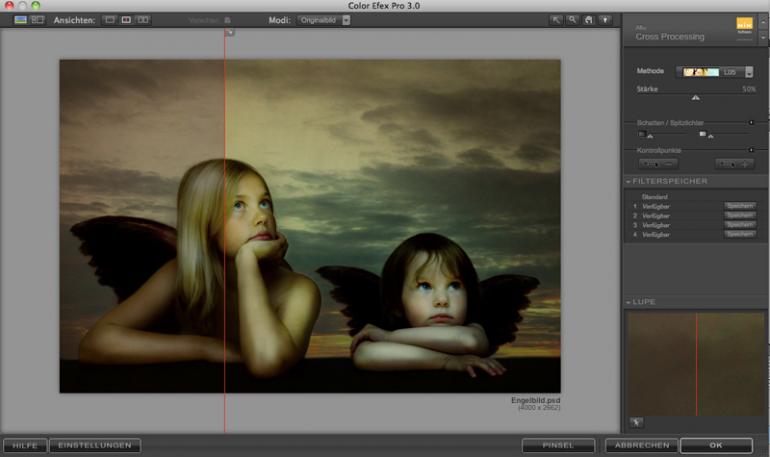Collapse the Lupe section
Viewport: 770px width, 457px height.
(x=628, y=302)
